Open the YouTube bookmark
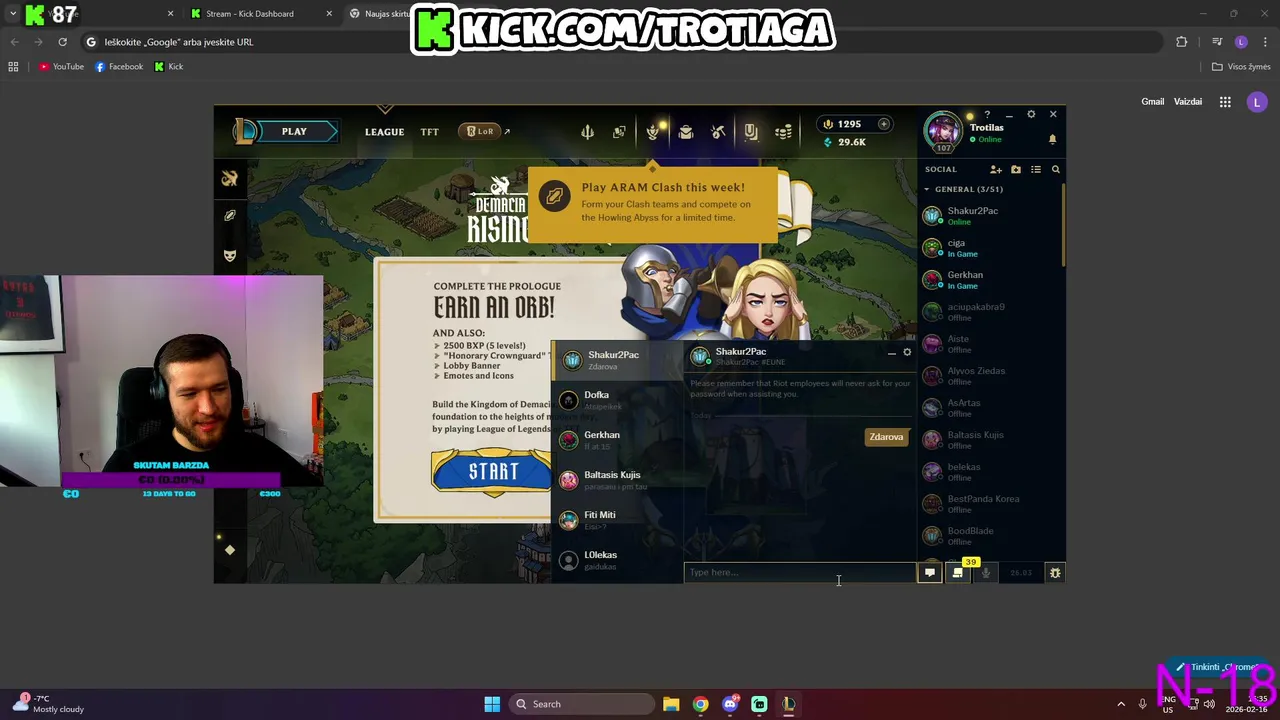 pos(62,67)
